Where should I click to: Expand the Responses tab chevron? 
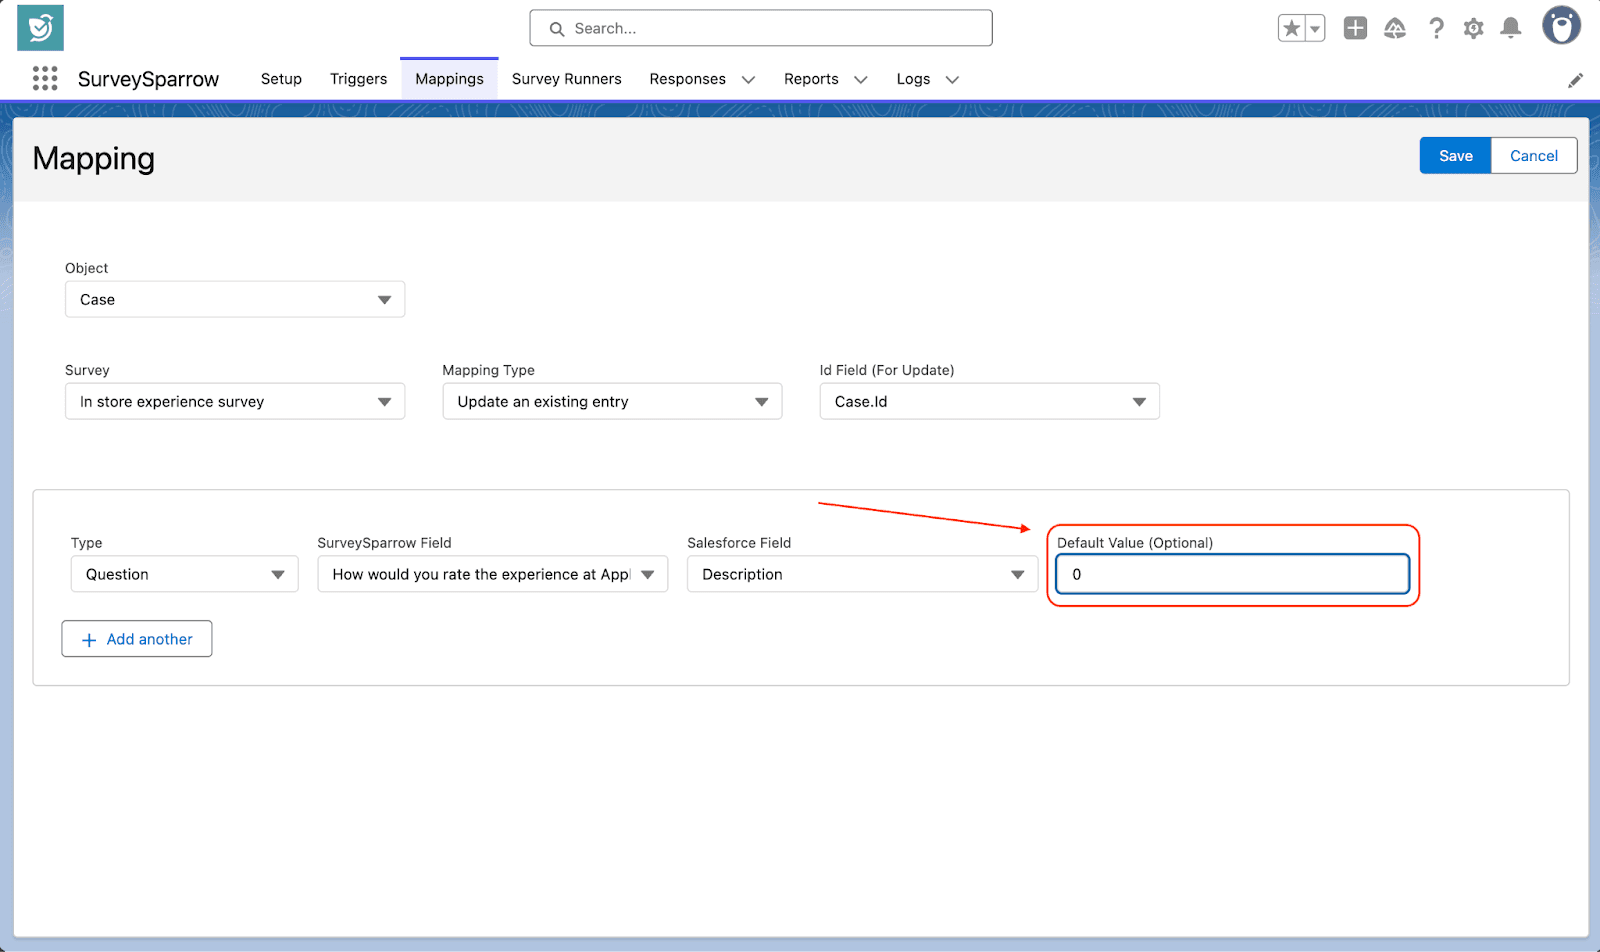point(748,80)
